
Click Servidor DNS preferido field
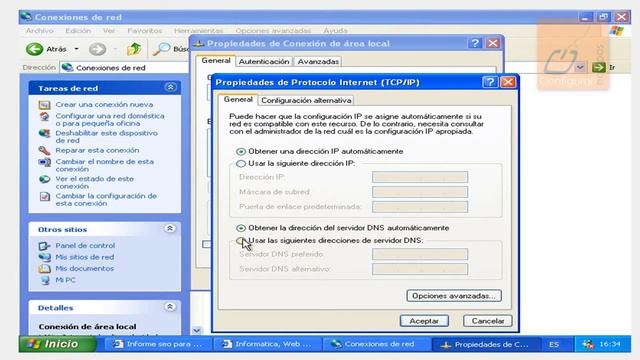tap(420, 254)
